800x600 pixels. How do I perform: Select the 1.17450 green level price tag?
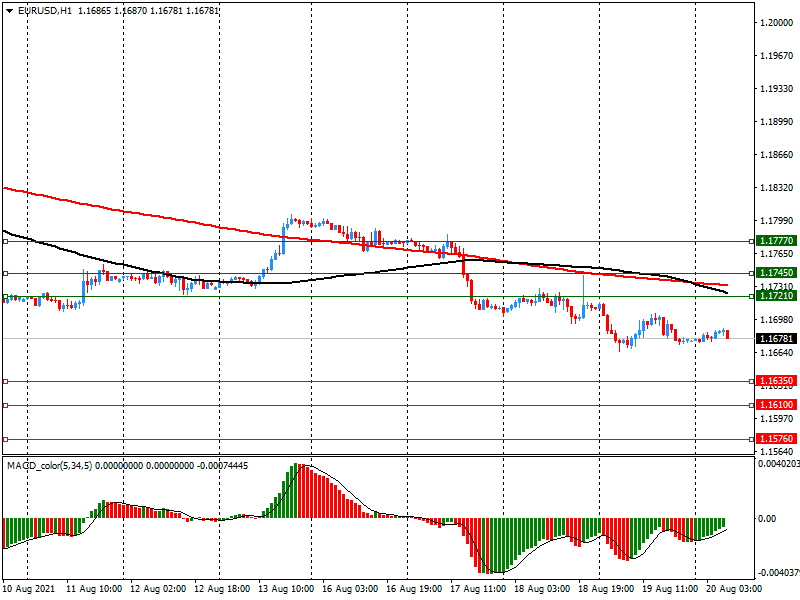tap(776, 273)
